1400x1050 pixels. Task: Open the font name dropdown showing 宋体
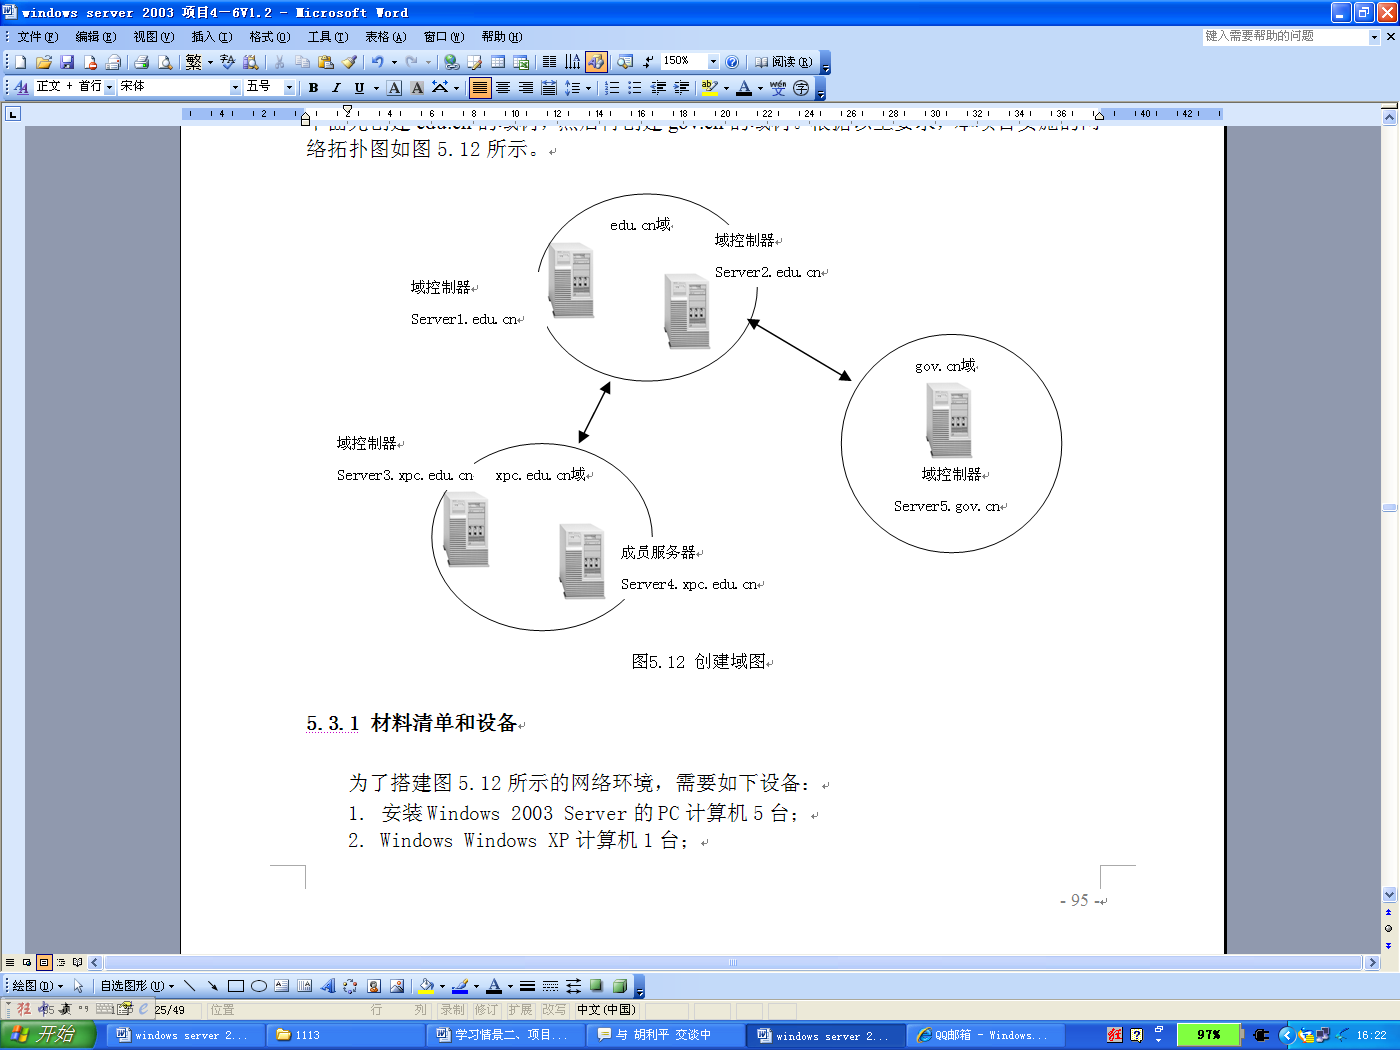(x=235, y=86)
